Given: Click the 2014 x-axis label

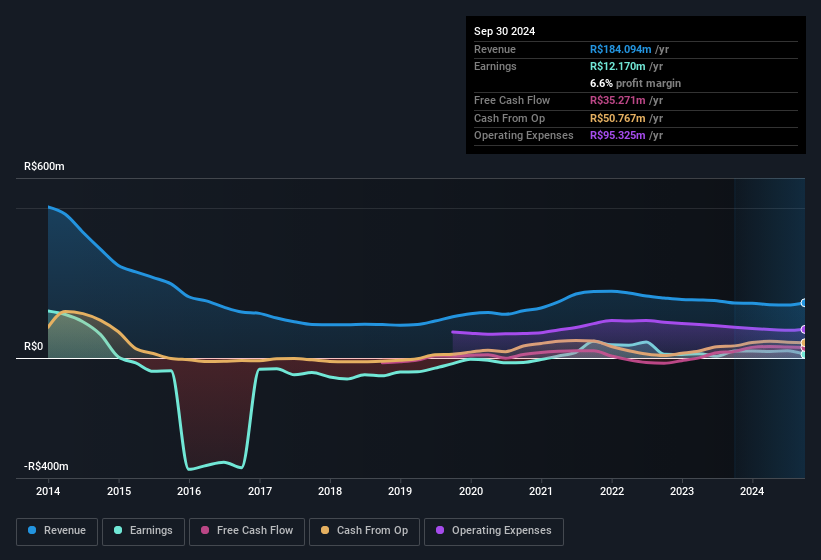Looking at the screenshot, I should click(48, 491).
